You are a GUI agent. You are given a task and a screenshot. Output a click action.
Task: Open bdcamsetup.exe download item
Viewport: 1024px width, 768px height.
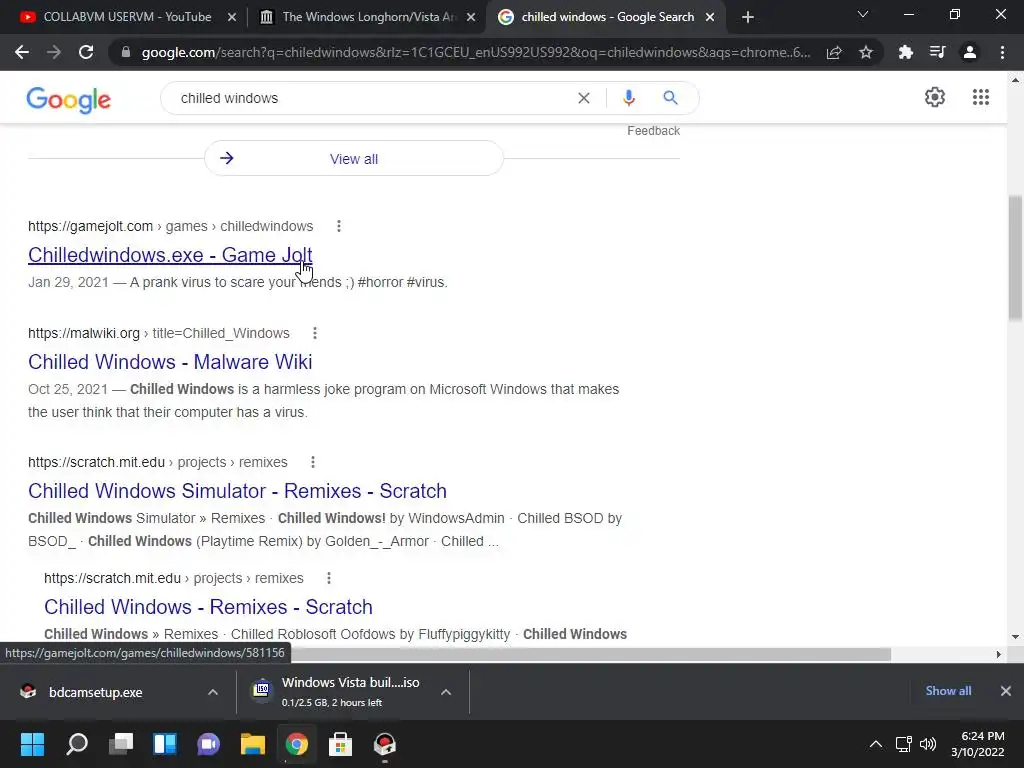pyautogui.click(x=96, y=692)
